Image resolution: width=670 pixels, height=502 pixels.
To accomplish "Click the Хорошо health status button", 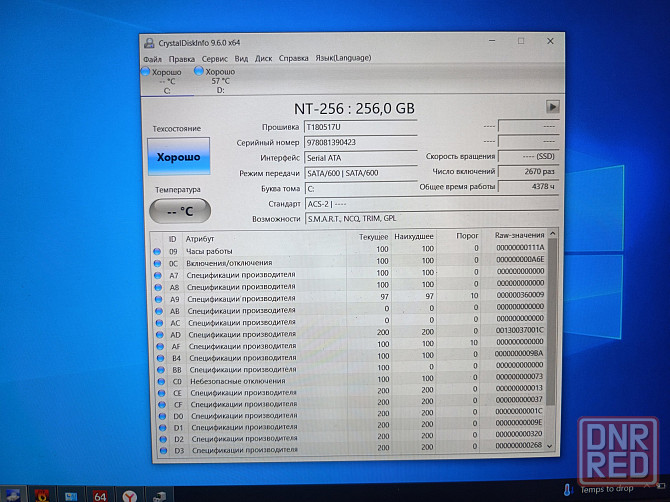I will tap(179, 156).
